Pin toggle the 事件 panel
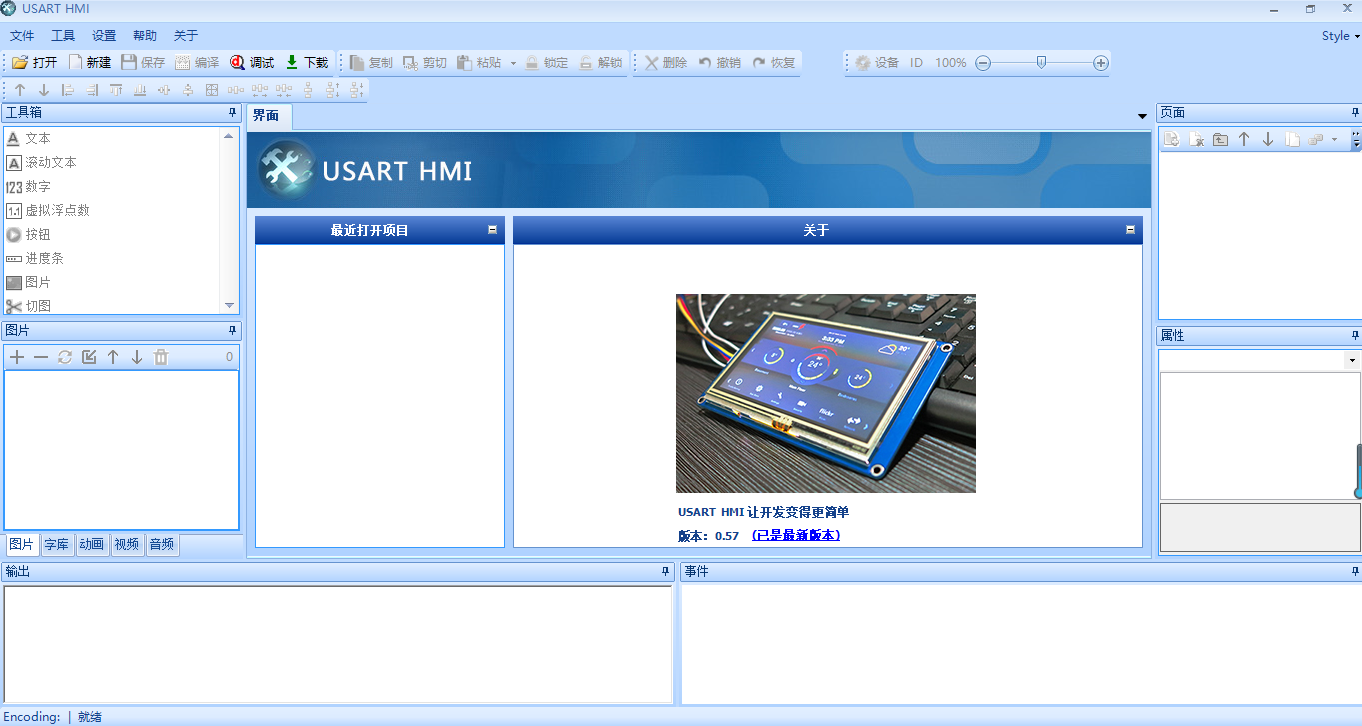The image size is (1362, 726). click(1355, 571)
